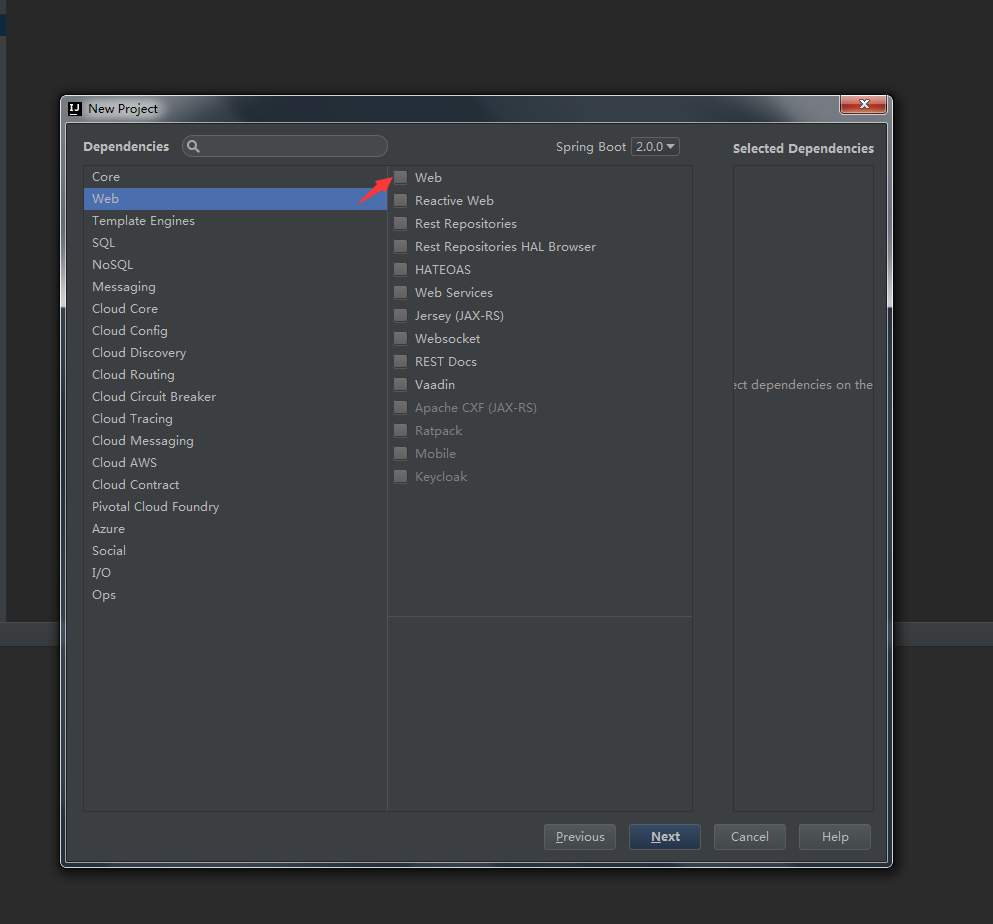Toggle the HATEOAS checkbox
Viewport: 993px width, 924px height.
(x=400, y=269)
